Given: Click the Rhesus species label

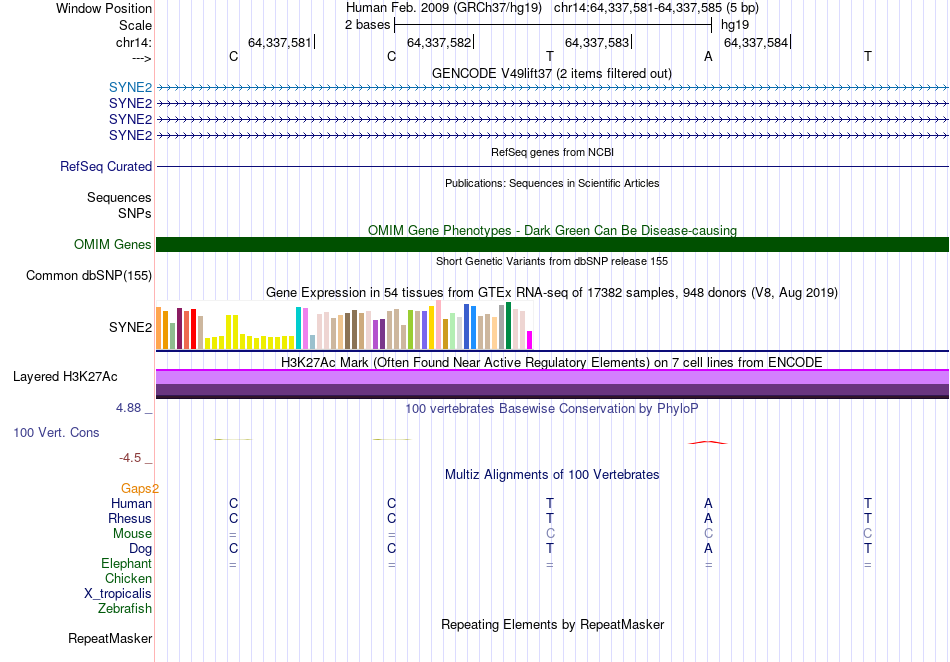Looking at the screenshot, I should pyautogui.click(x=130, y=519).
